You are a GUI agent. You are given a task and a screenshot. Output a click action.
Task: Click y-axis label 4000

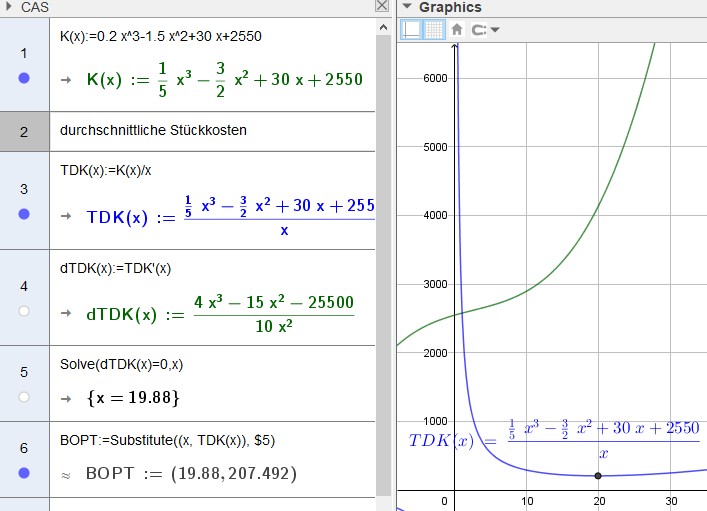point(435,215)
